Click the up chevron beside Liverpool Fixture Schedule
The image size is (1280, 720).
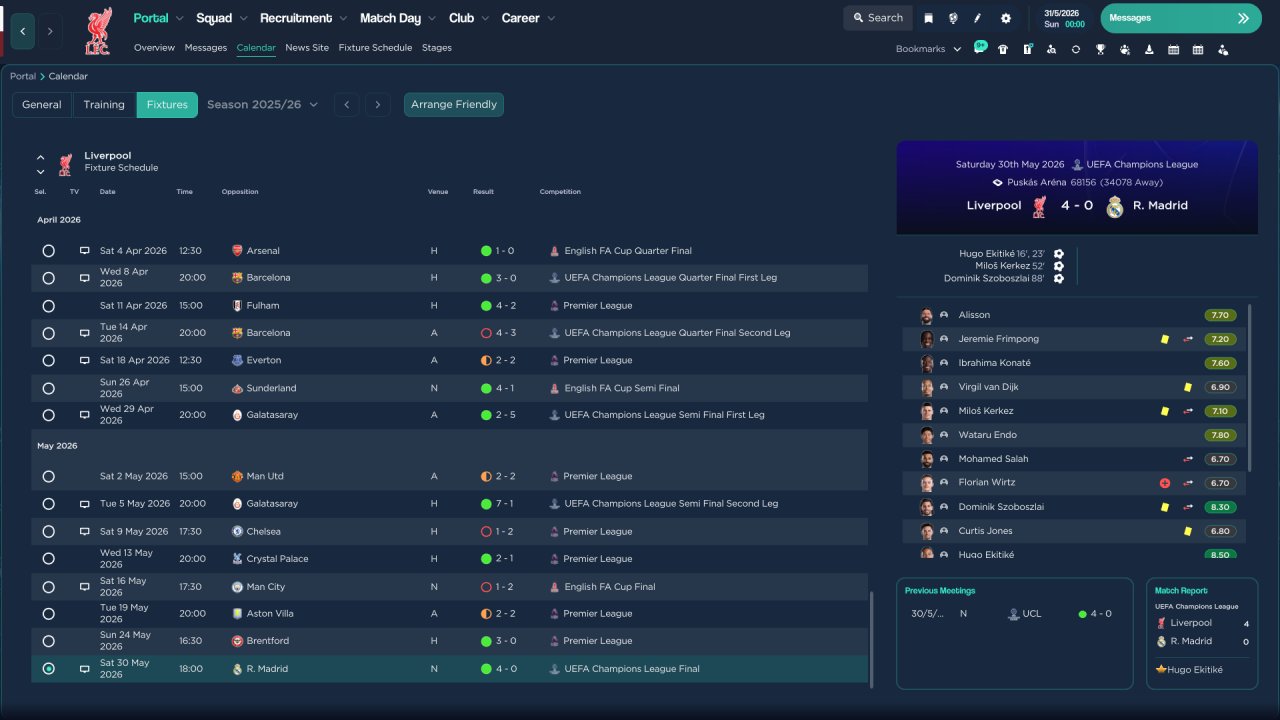41,157
